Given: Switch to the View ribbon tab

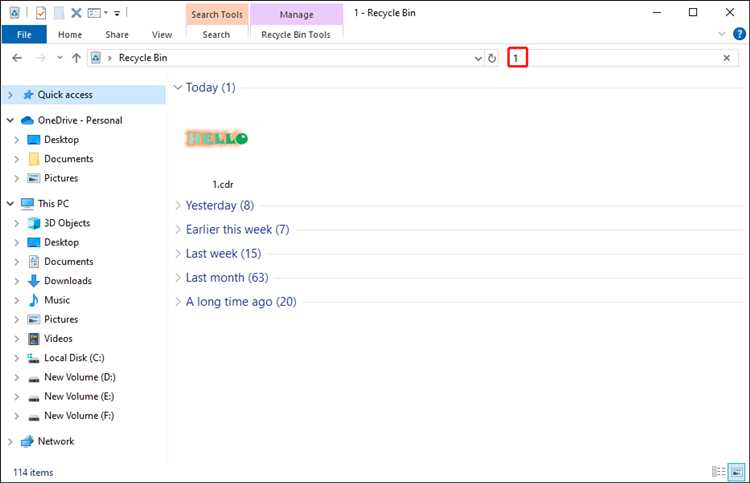Looking at the screenshot, I should (x=162, y=34).
